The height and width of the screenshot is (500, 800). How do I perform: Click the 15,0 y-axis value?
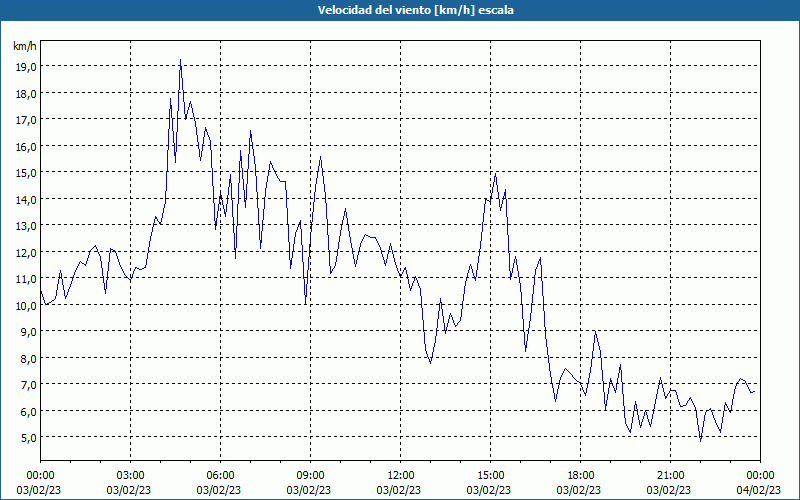(25, 173)
